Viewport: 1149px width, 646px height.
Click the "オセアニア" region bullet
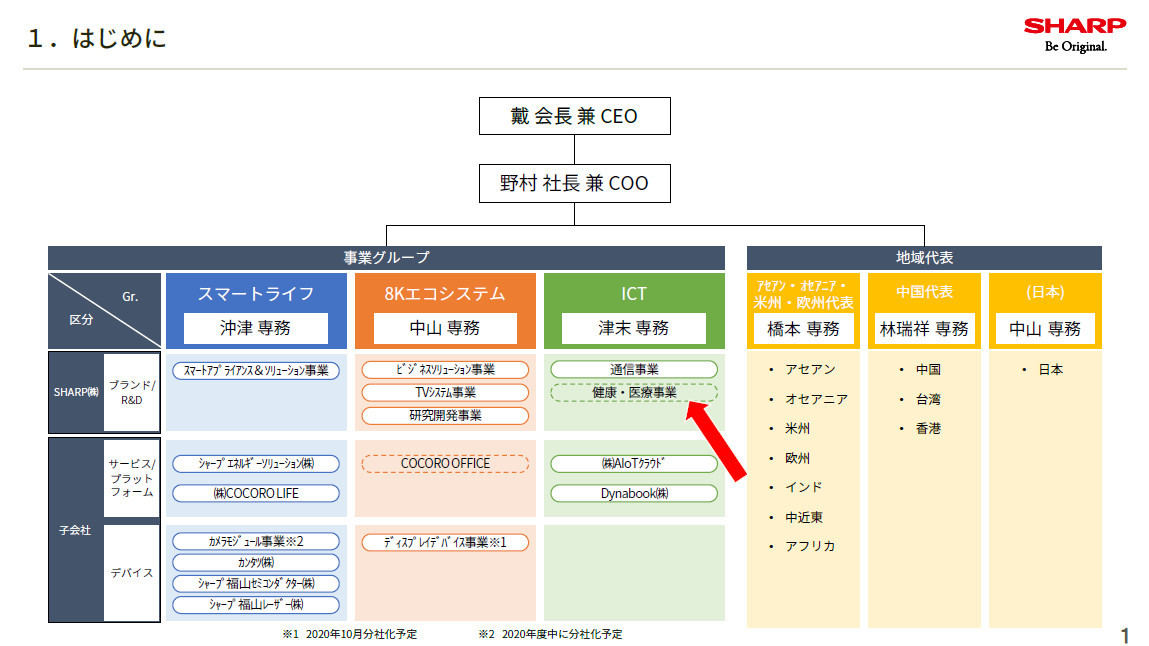click(816, 399)
